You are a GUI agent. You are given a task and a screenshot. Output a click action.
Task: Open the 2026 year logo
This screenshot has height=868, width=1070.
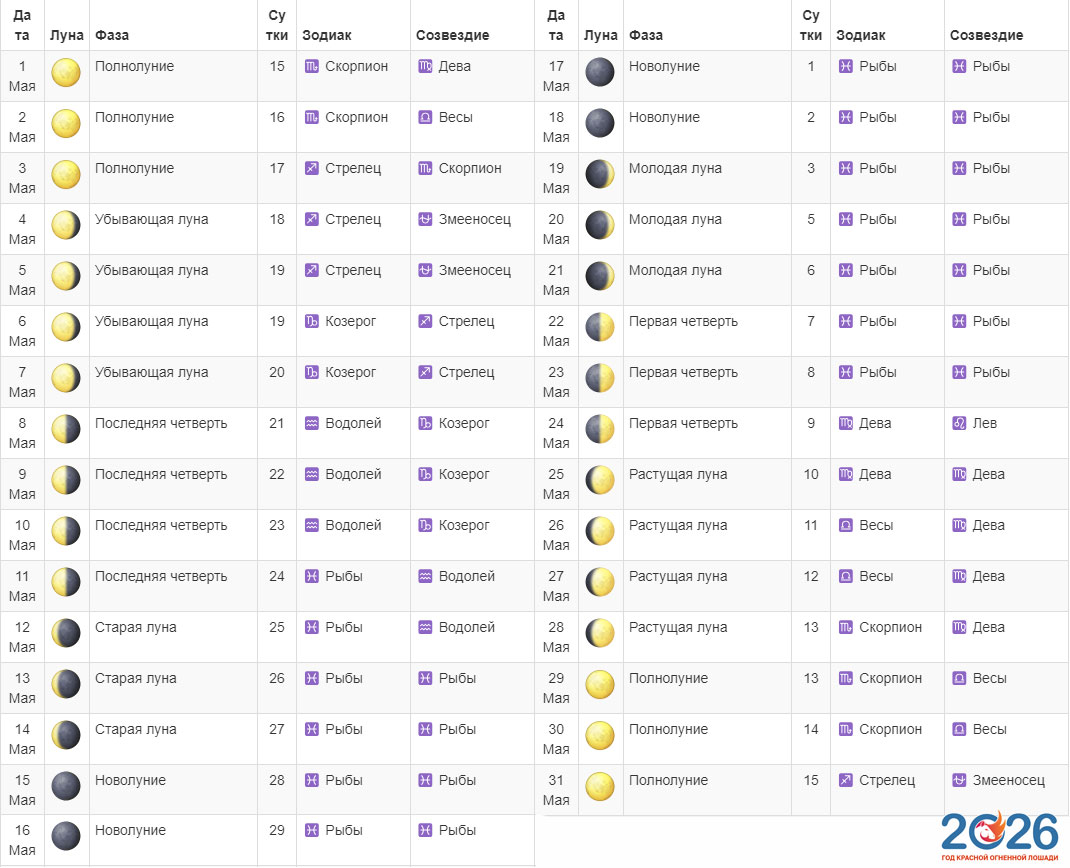pyautogui.click(x=999, y=835)
